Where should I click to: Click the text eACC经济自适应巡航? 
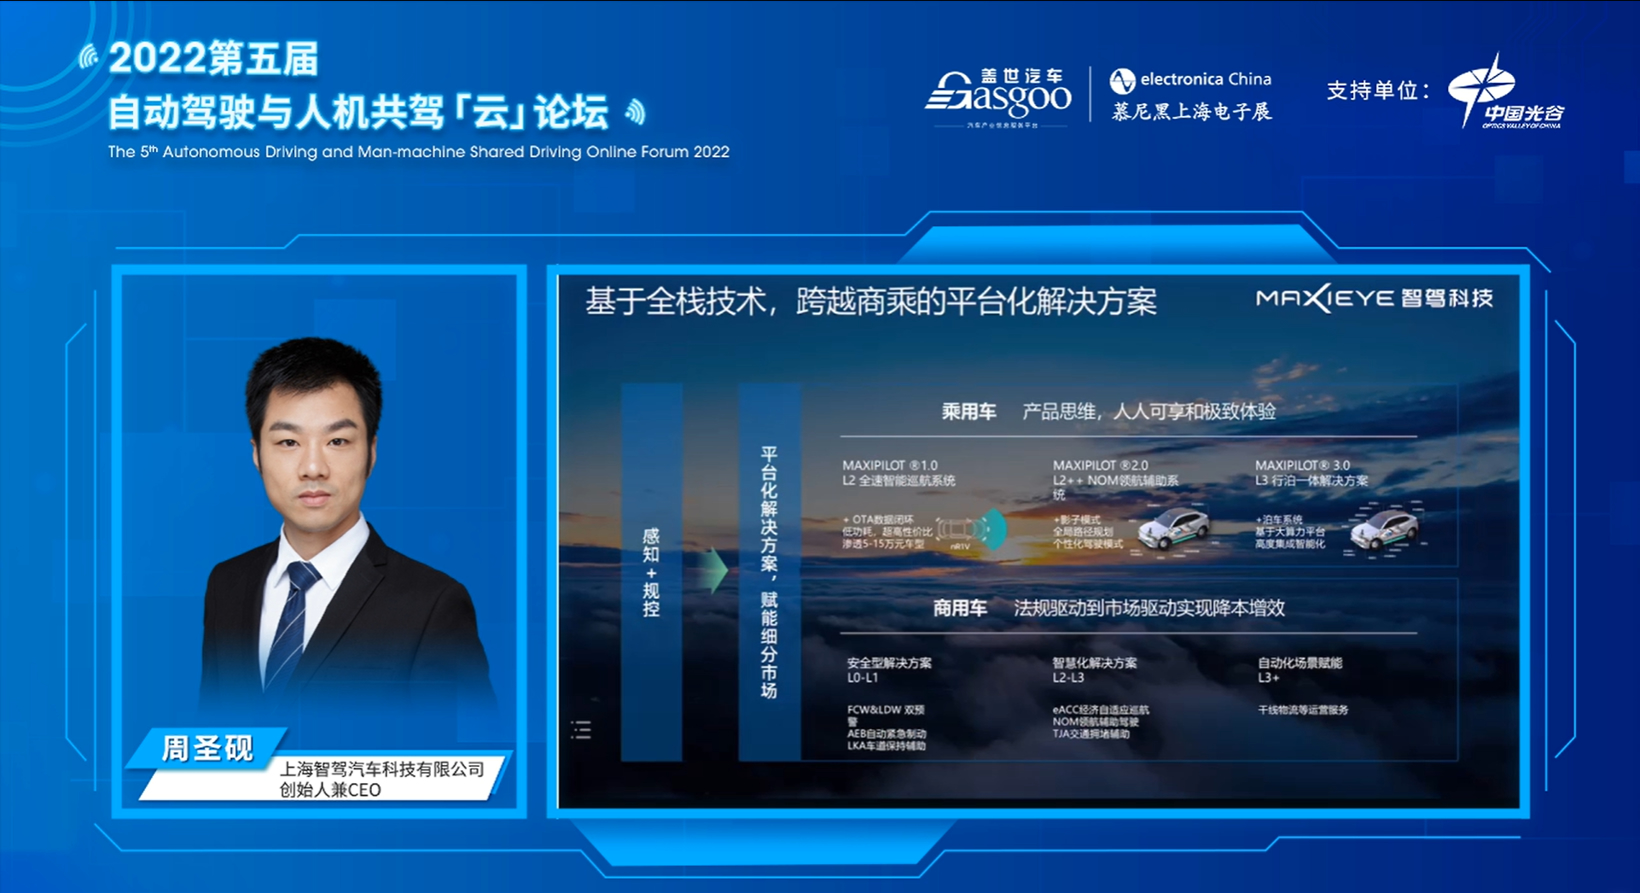pos(1100,710)
